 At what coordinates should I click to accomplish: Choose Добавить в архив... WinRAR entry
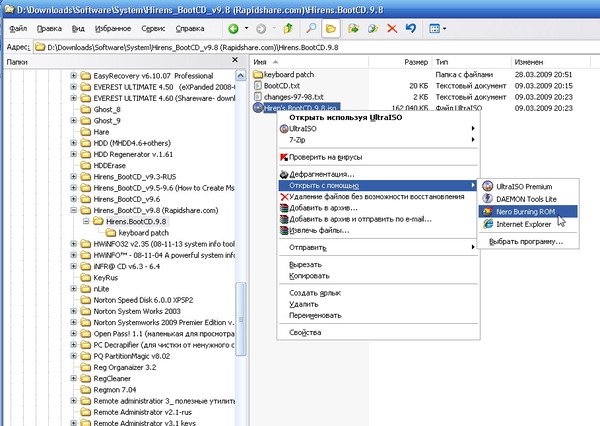click(x=378, y=208)
